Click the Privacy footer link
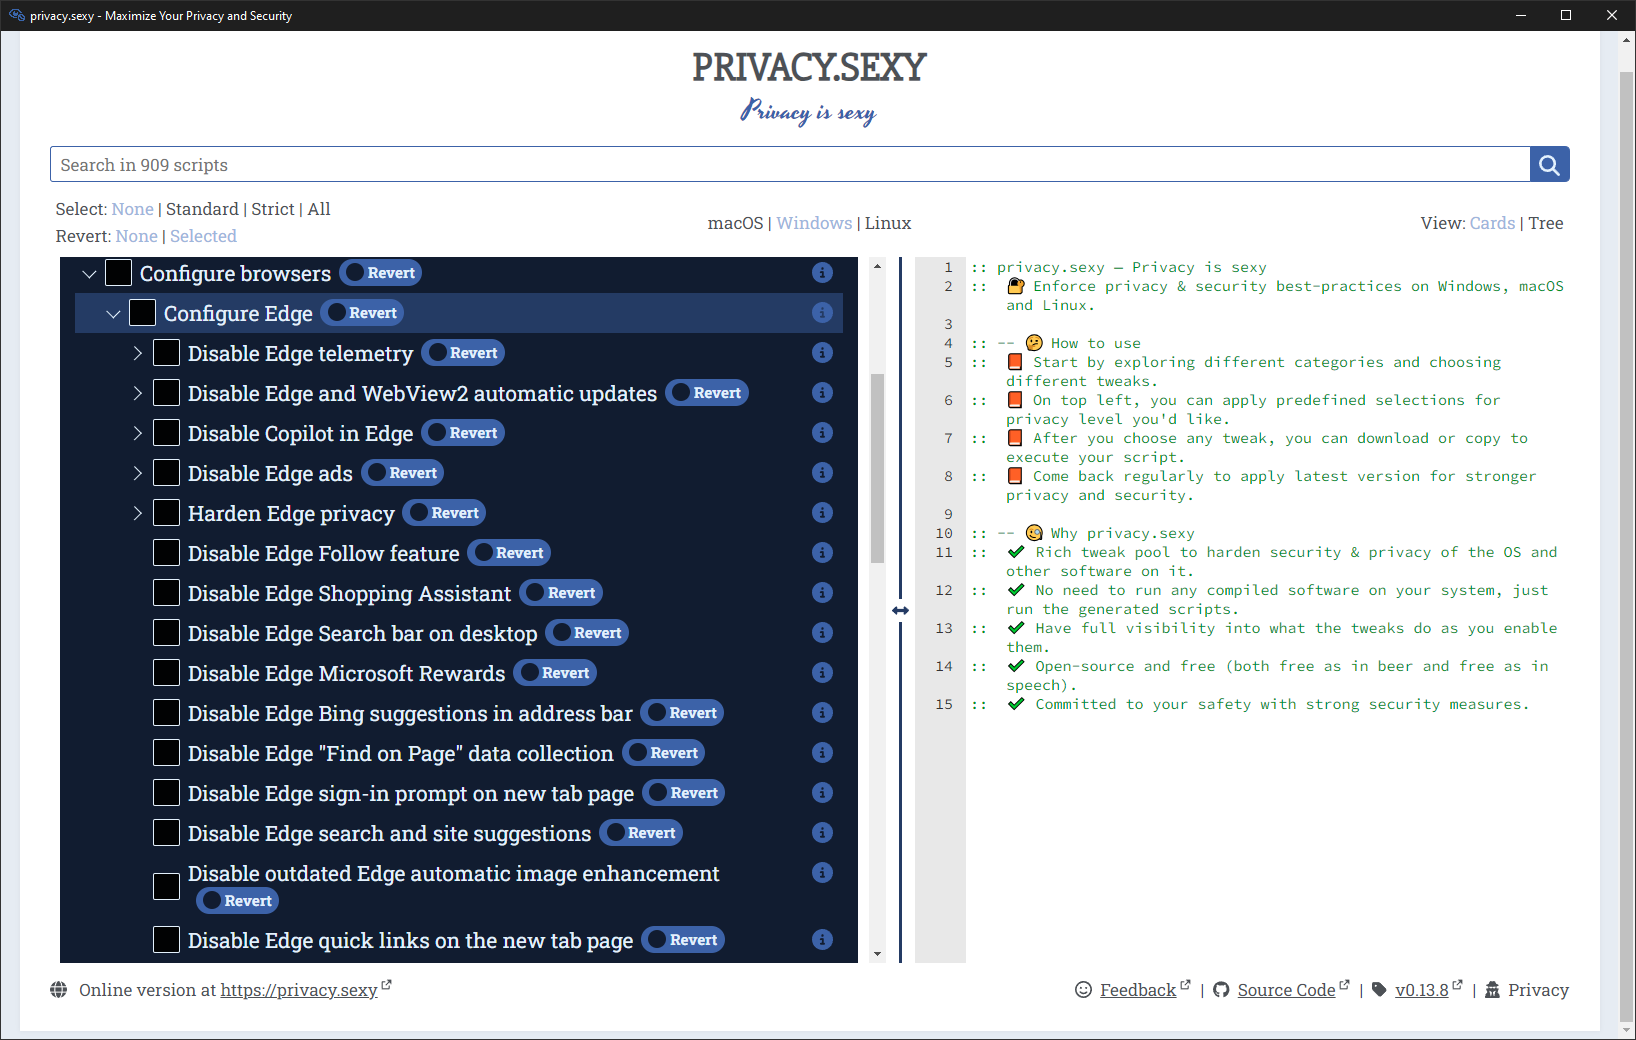 [1538, 990]
